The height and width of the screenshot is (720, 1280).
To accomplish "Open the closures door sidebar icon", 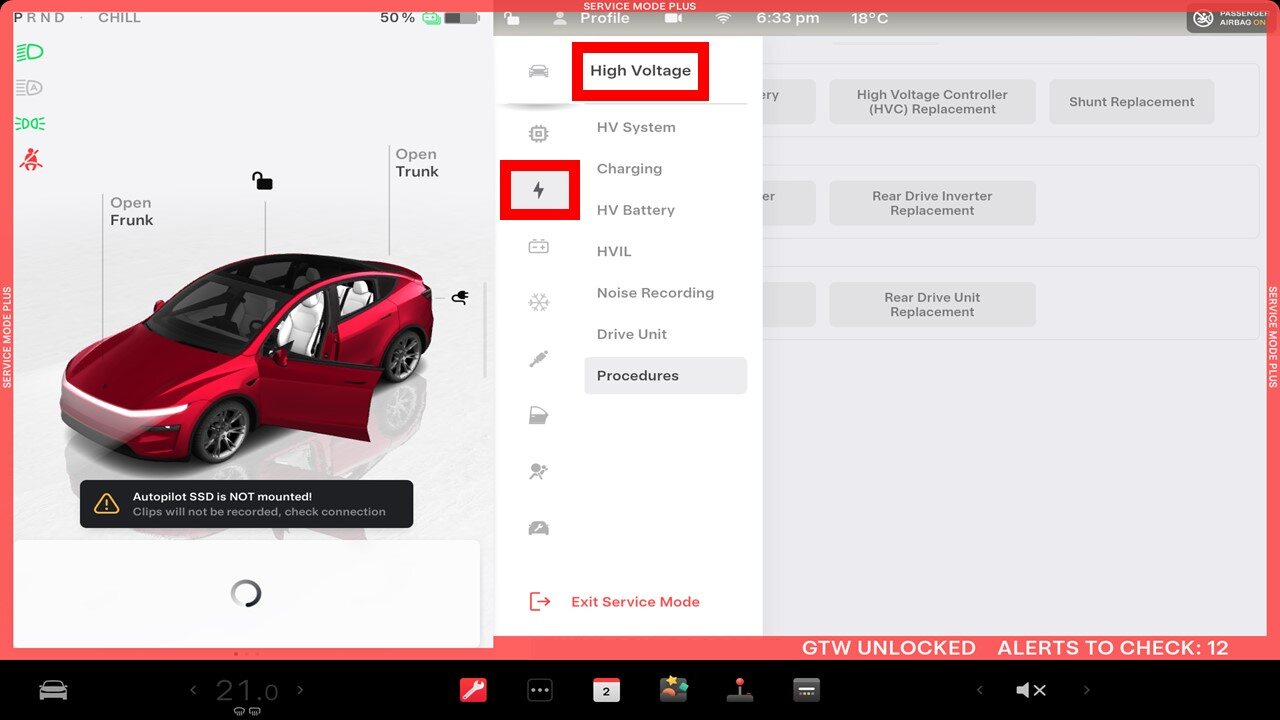I will (539, 416).
